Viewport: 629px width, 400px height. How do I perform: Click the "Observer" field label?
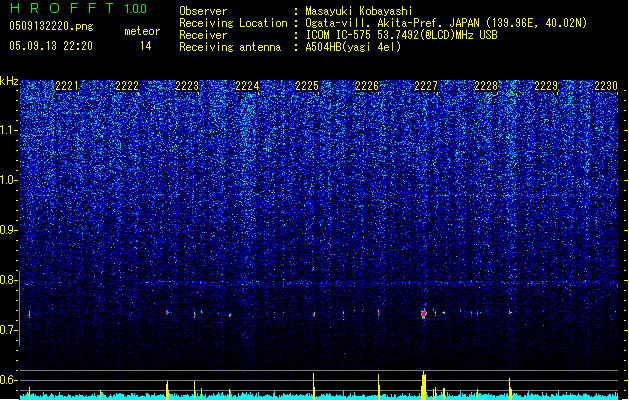pos(203,11)
